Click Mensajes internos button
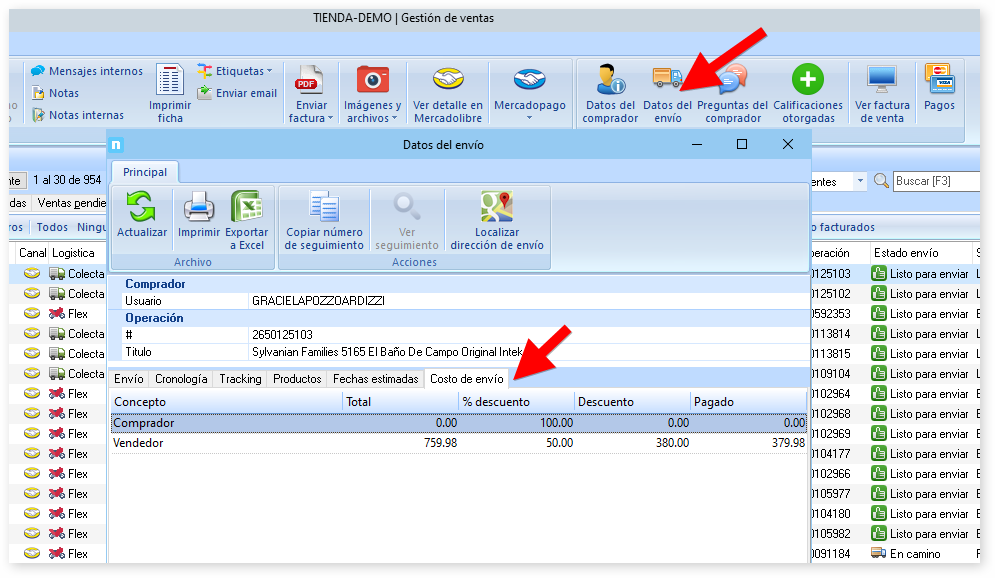Image resolution: width=995 pixels, height=578 pixels. (x=87, y=71)
